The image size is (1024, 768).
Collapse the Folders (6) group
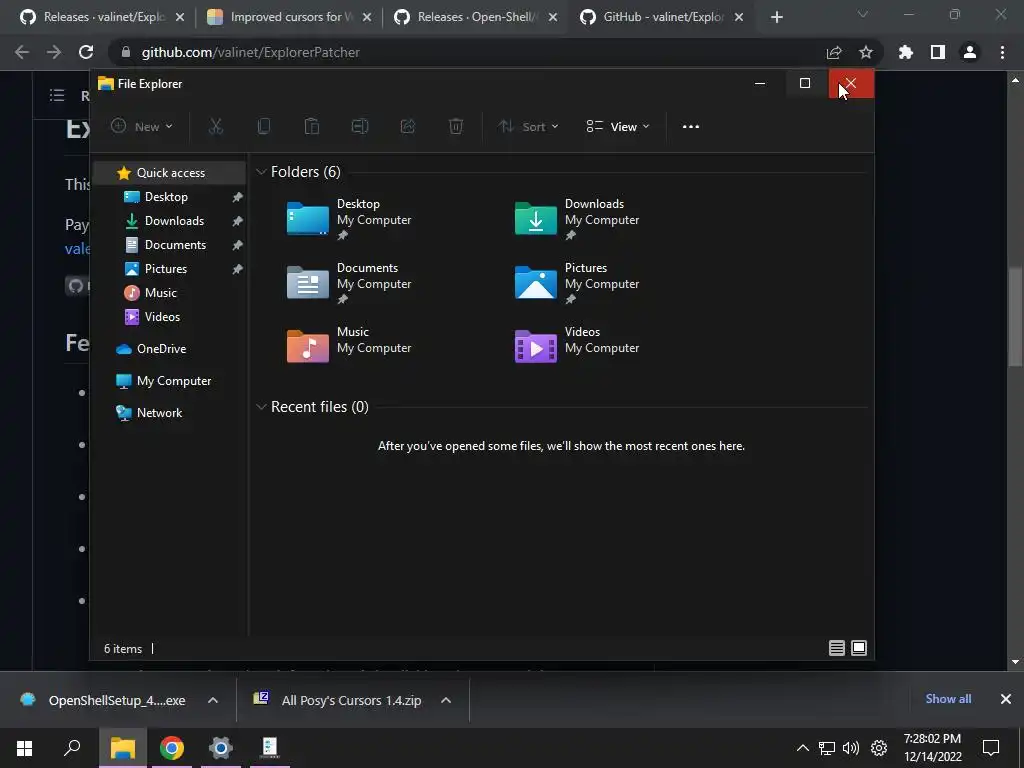click(261, 172)
